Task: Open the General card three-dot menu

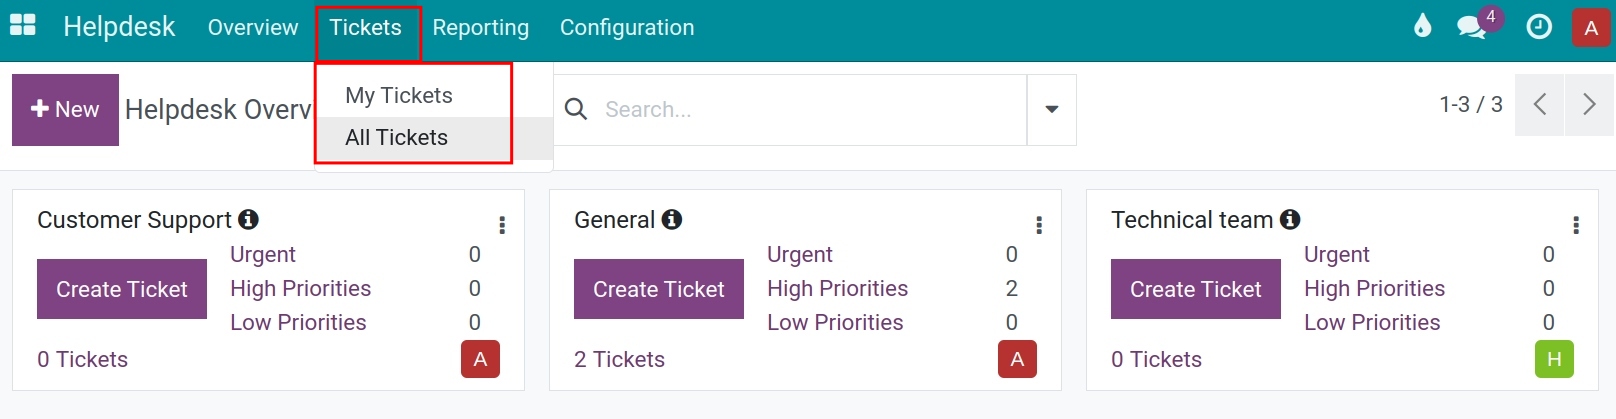Action: [x=1039, y=225]
